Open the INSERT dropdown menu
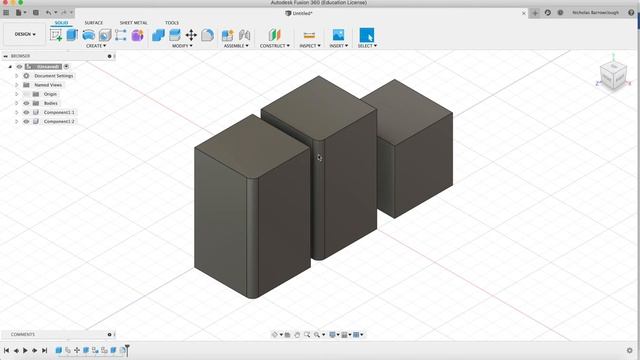The width and height of the screenshot is (640, 360). [x=338, y=46]
